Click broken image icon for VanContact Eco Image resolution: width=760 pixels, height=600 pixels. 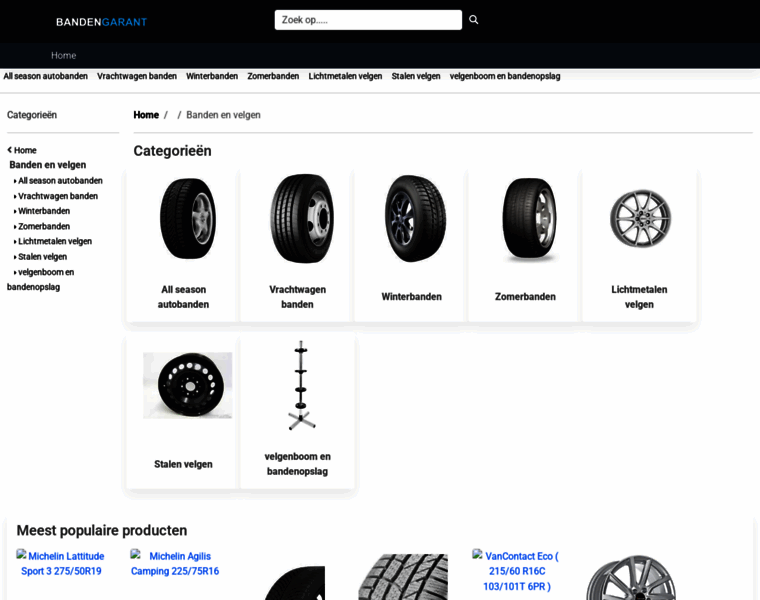[x=477, y=554]
